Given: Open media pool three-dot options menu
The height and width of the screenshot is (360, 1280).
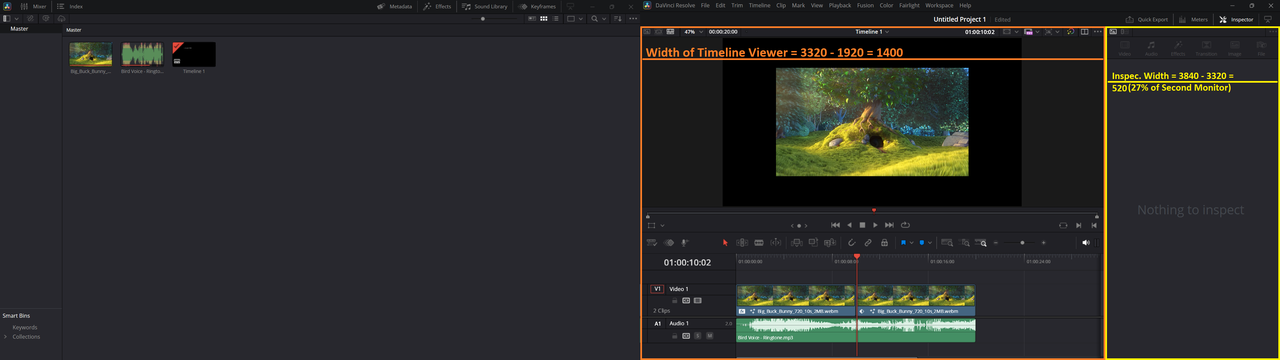Looking at the screenshot, I should 633,18.
